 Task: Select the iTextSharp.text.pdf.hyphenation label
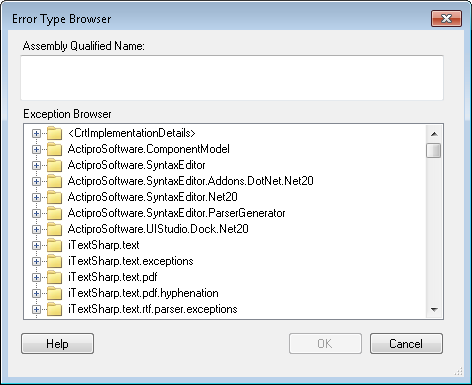[x=143, y=293]
